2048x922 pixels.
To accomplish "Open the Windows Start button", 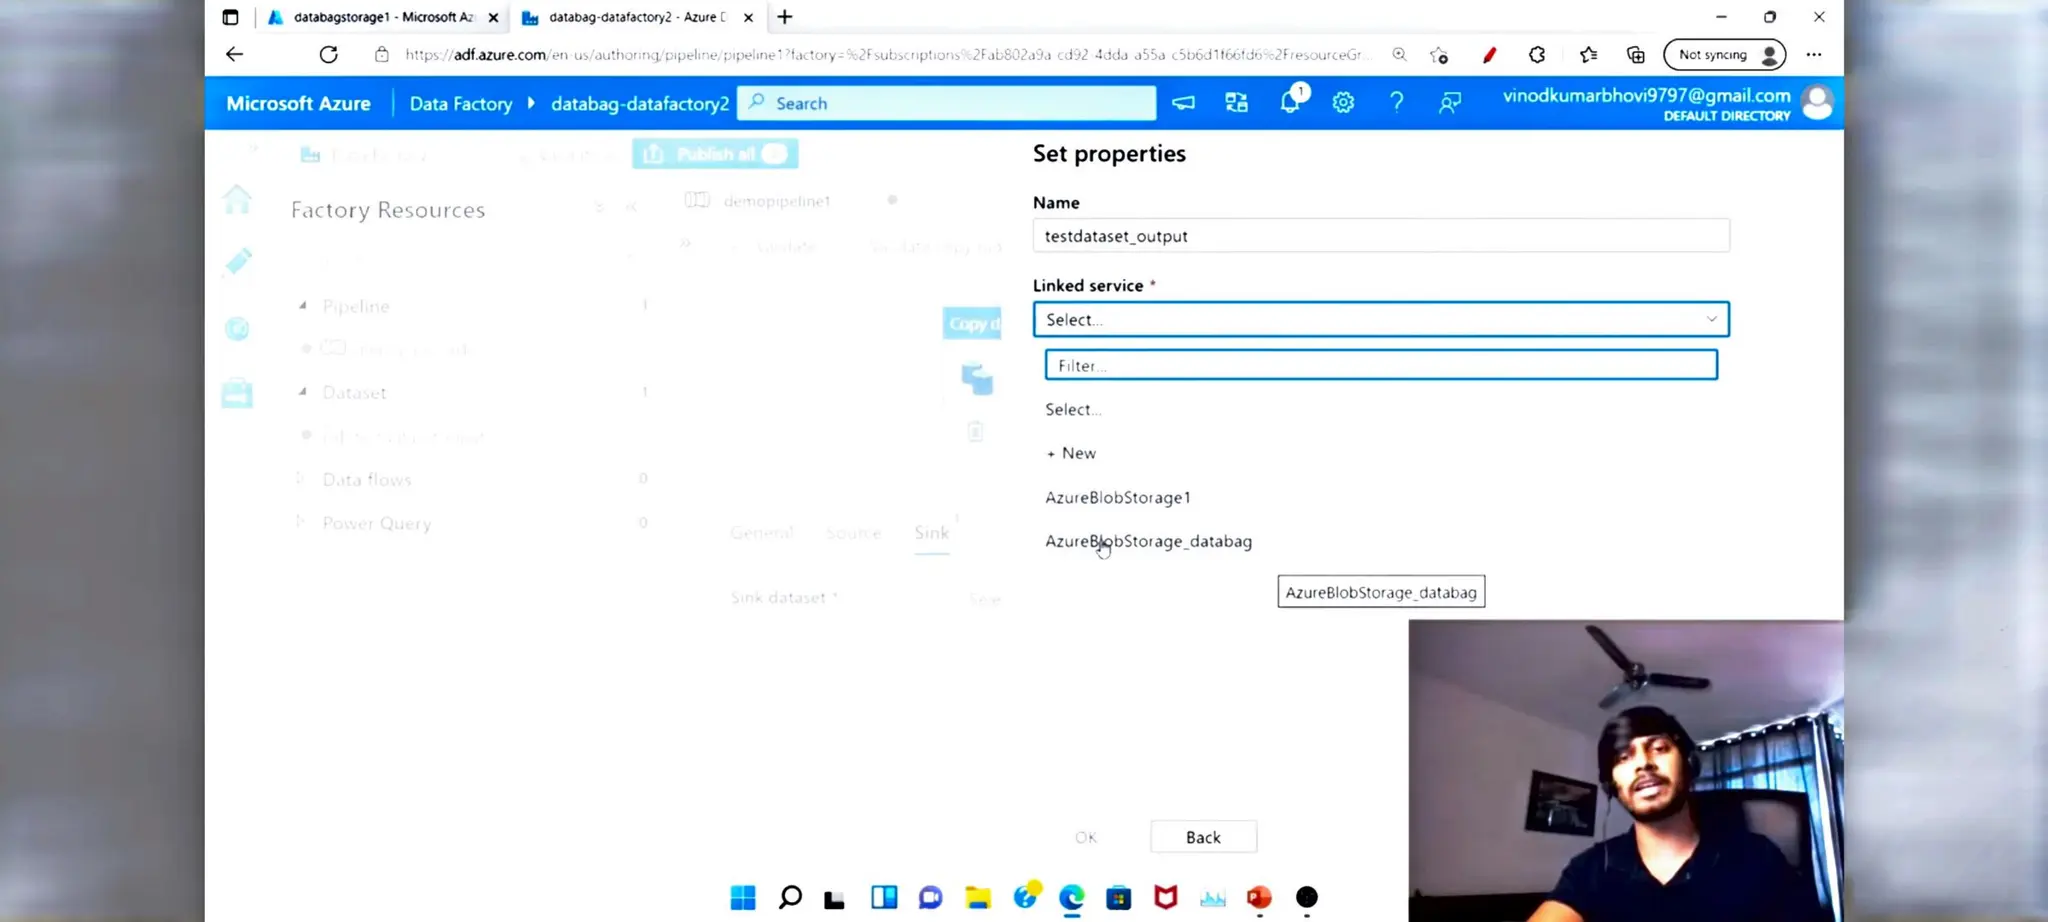I will coord(743,897).
